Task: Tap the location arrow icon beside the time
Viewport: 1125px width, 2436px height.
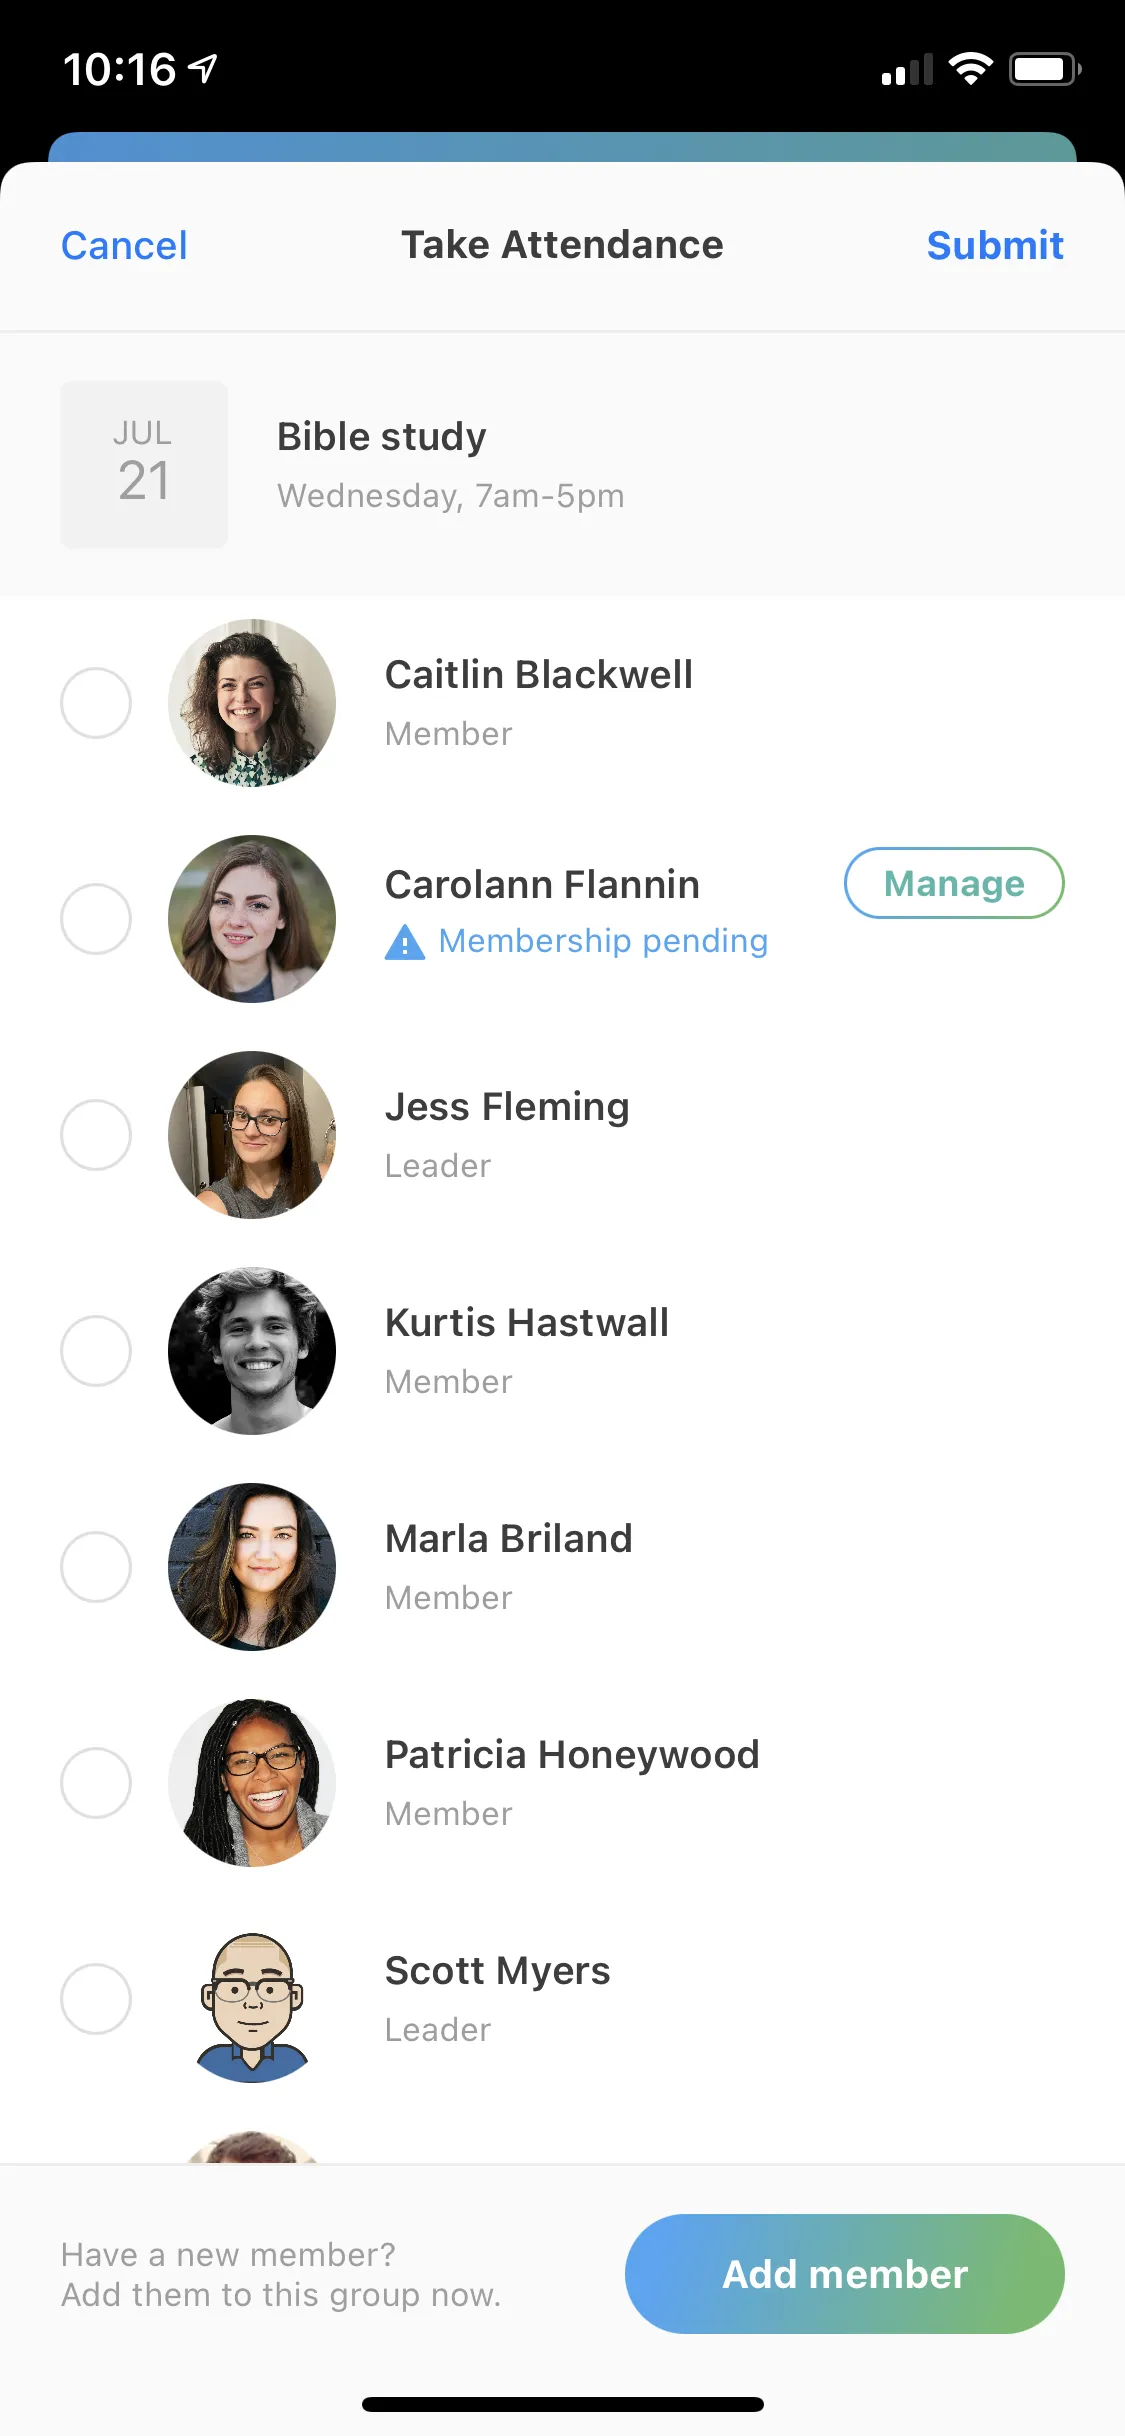Action: (x=203, y=69)
